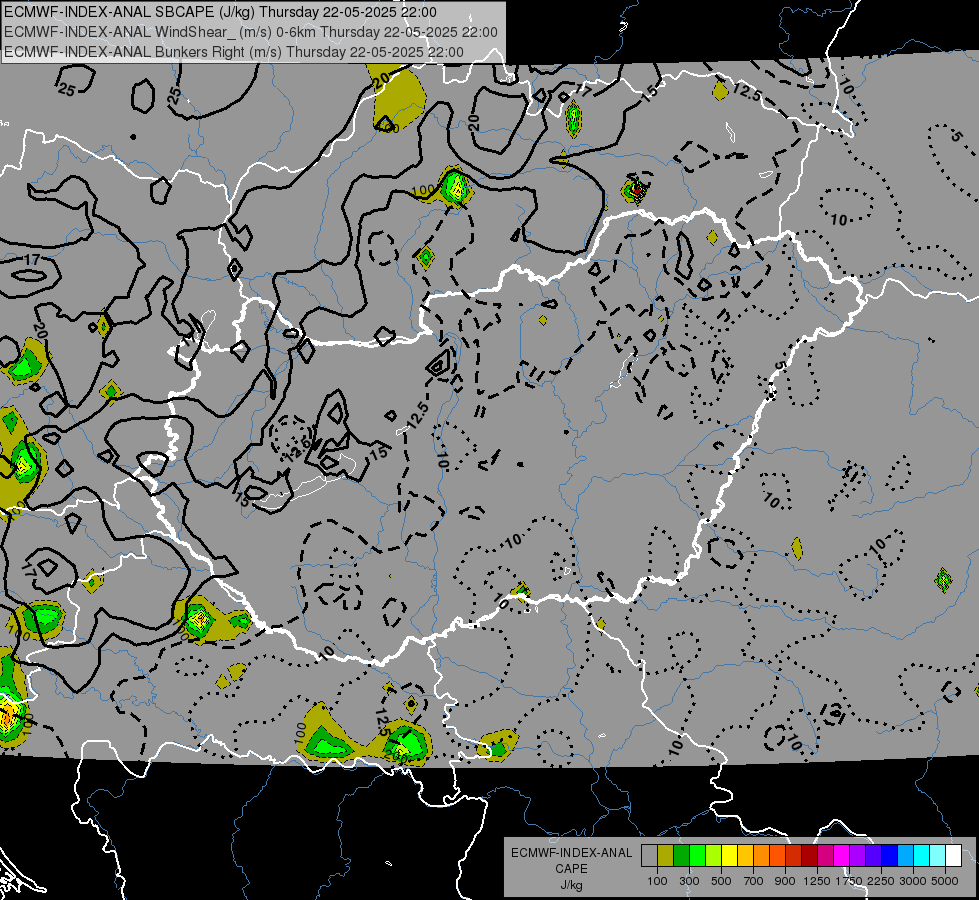Click the 1250 value under the legend
Viewport: 979px width, 900px height.
click(817, 881)
